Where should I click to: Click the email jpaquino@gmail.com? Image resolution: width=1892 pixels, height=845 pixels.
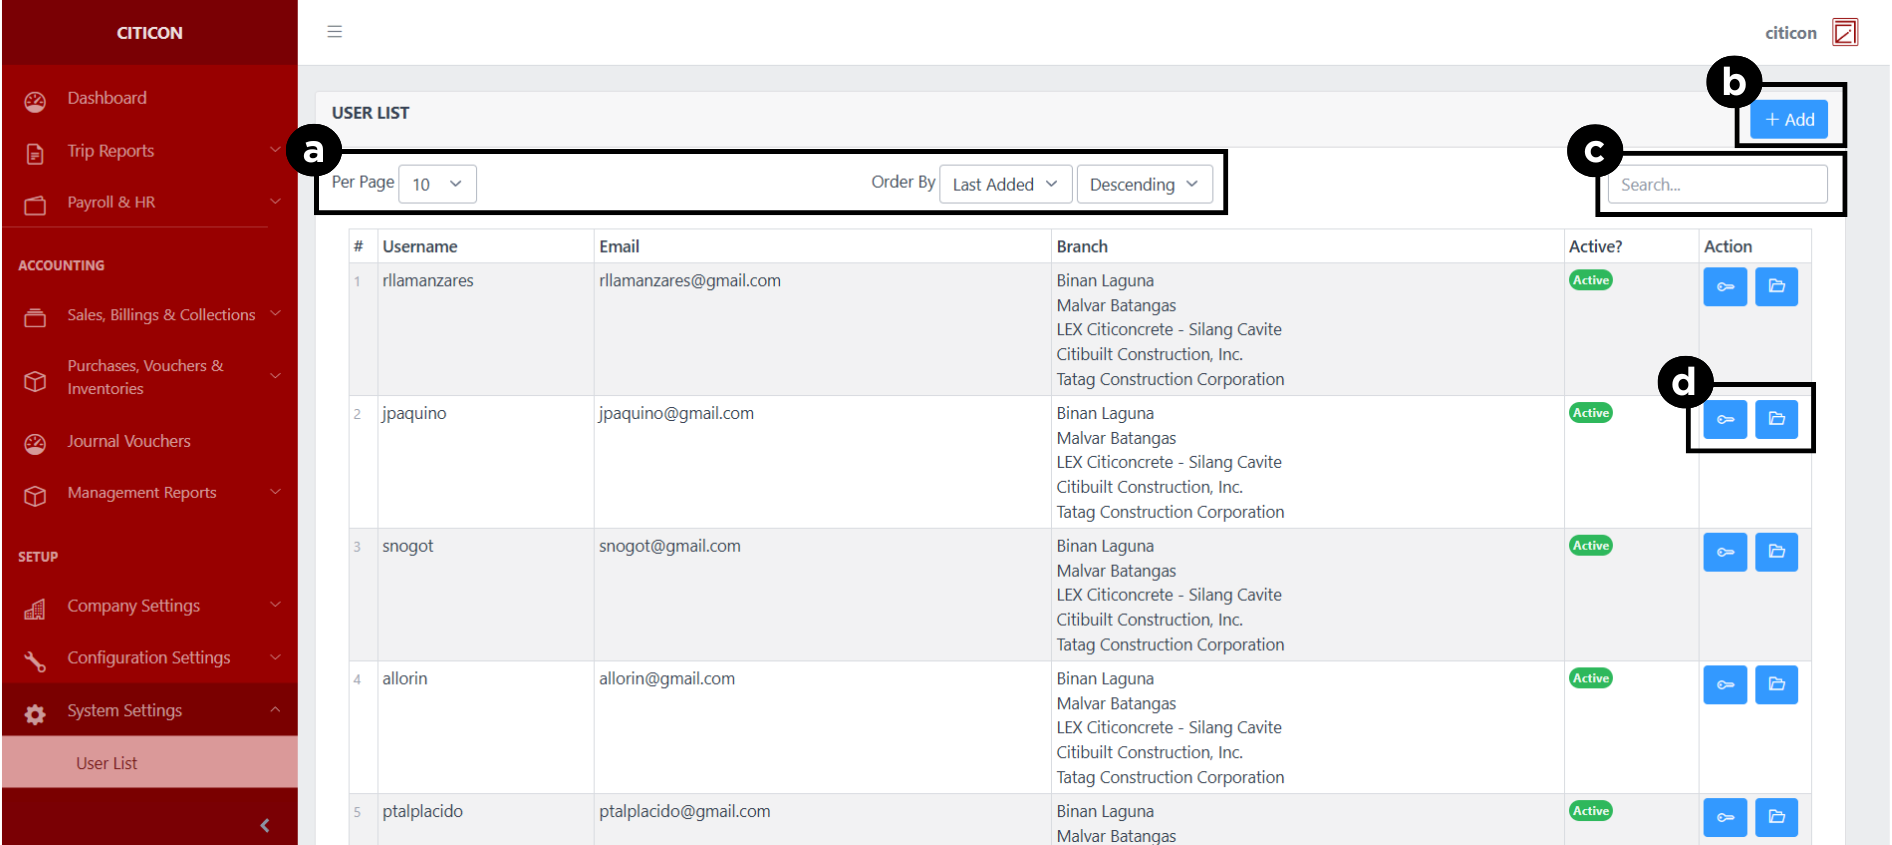tap(676, 414)
